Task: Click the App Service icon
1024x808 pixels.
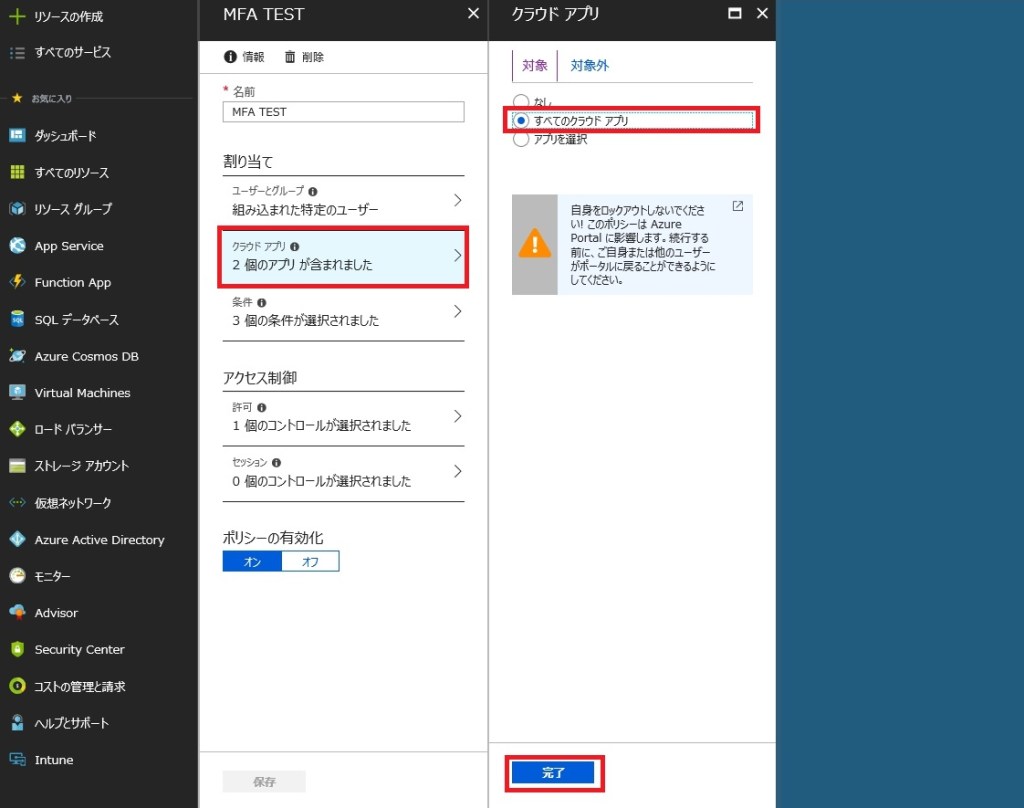Action: point(17,246)
